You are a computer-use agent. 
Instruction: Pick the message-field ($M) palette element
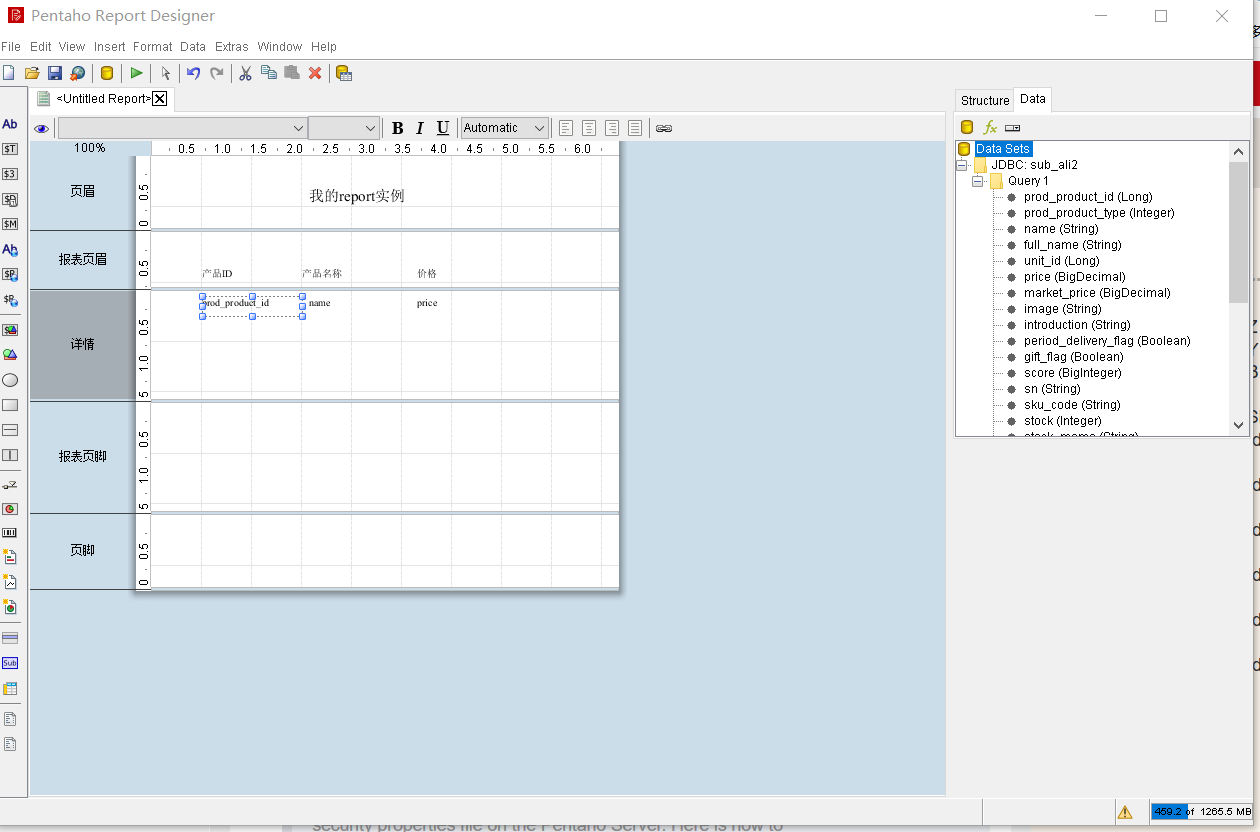10,224
